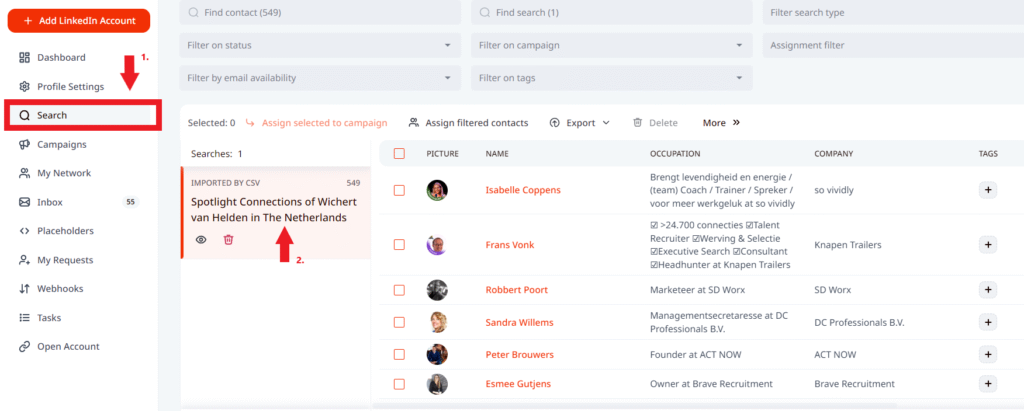Click Assign filtered contacts
1024x411 pixels.
pos(468,123)
